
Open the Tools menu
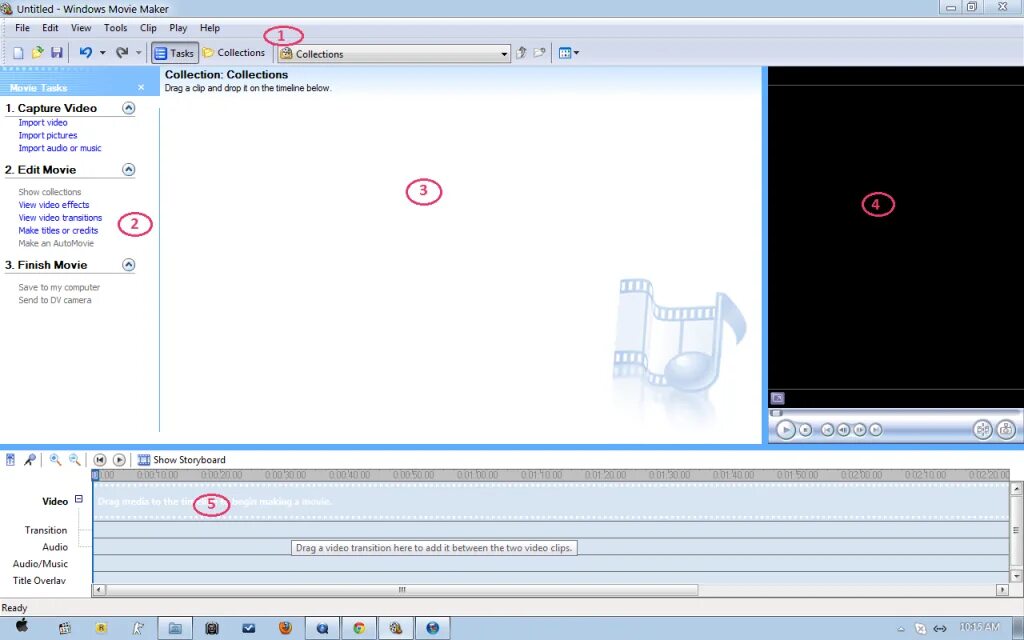(x=116, y=28)
